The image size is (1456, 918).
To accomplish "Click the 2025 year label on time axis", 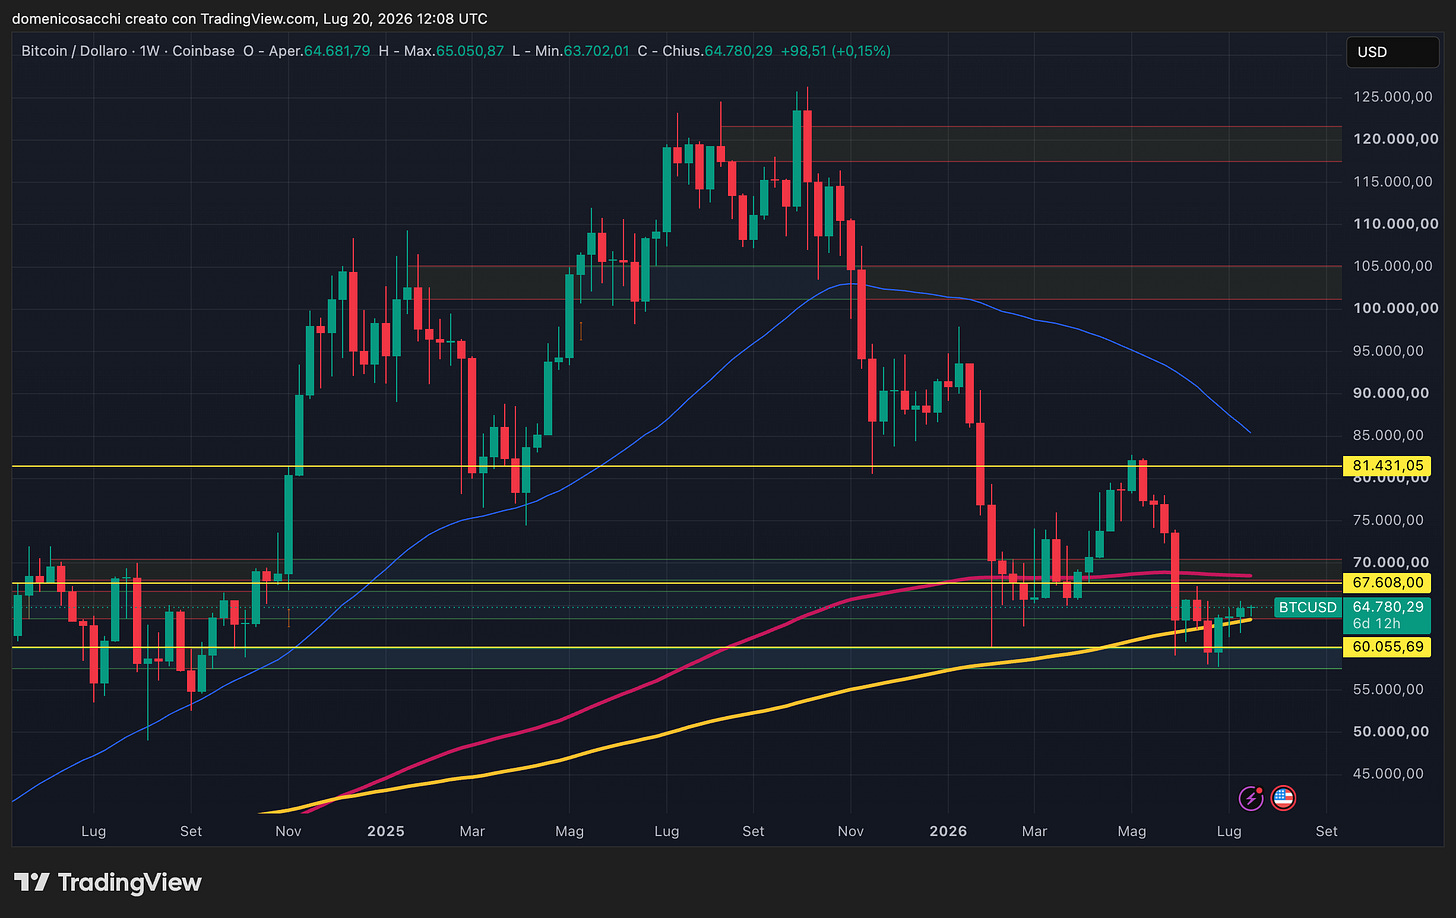I will tap(386, 831).
